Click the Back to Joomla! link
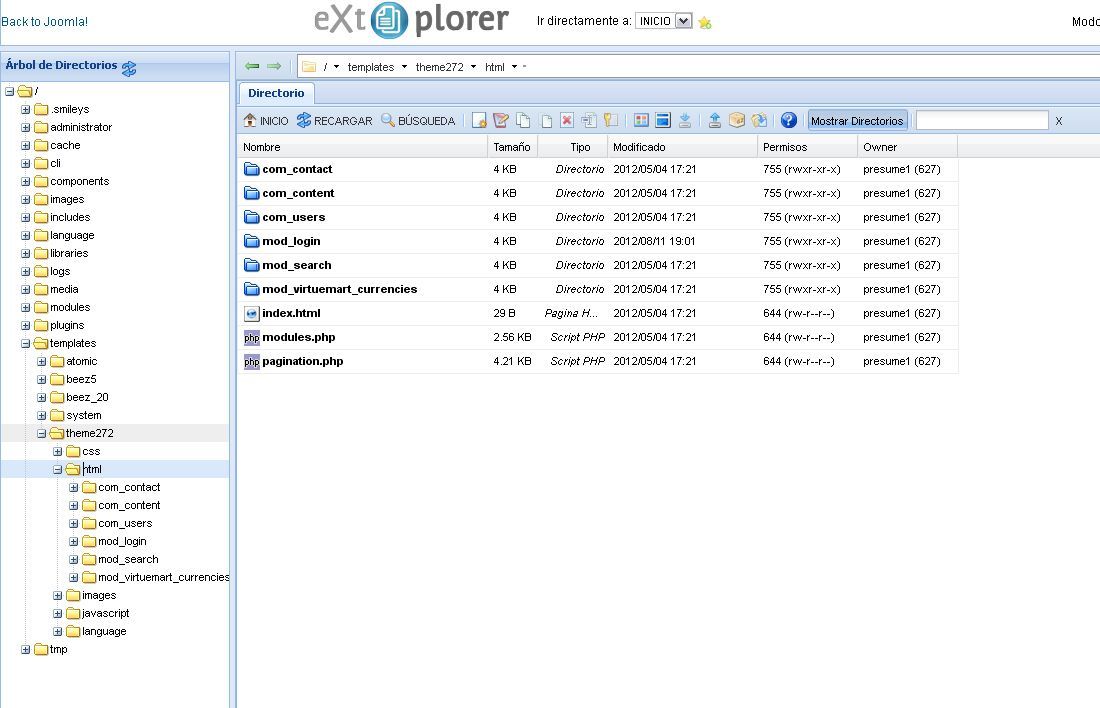This screenshot has width=1100, height=708. click(44, 22)
